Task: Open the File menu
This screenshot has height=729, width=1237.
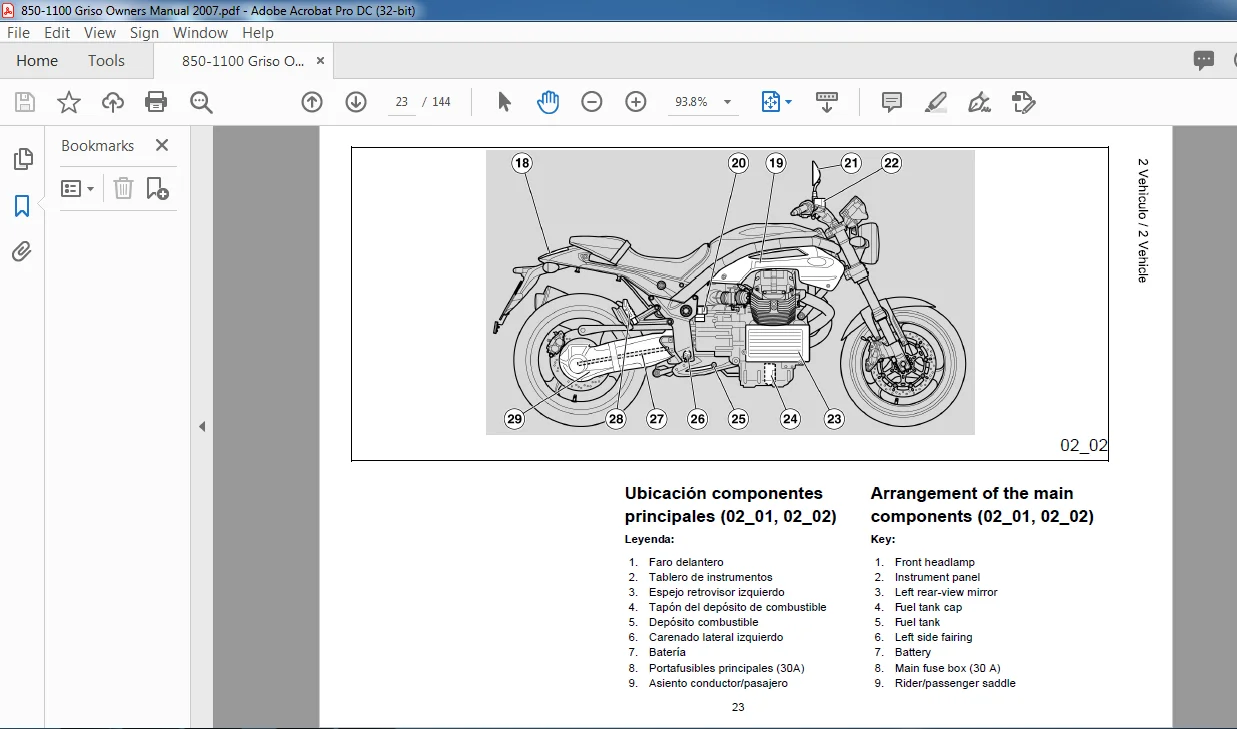Action: (x=19, y=33)
